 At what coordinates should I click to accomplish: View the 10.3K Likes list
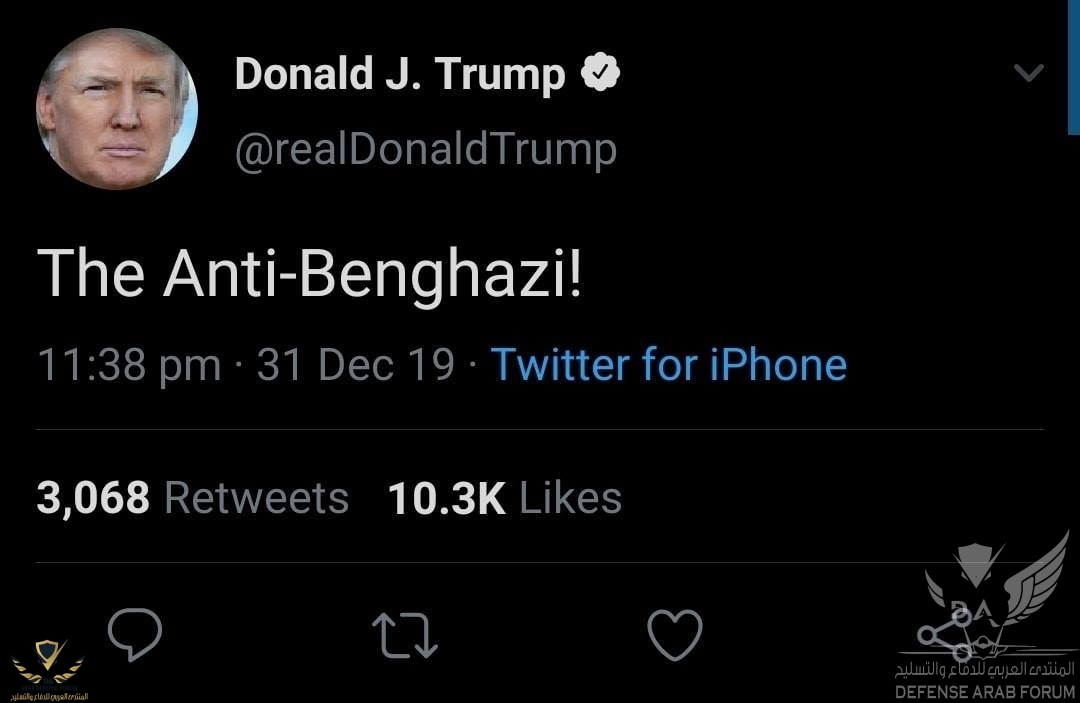(x=504, y=498)
